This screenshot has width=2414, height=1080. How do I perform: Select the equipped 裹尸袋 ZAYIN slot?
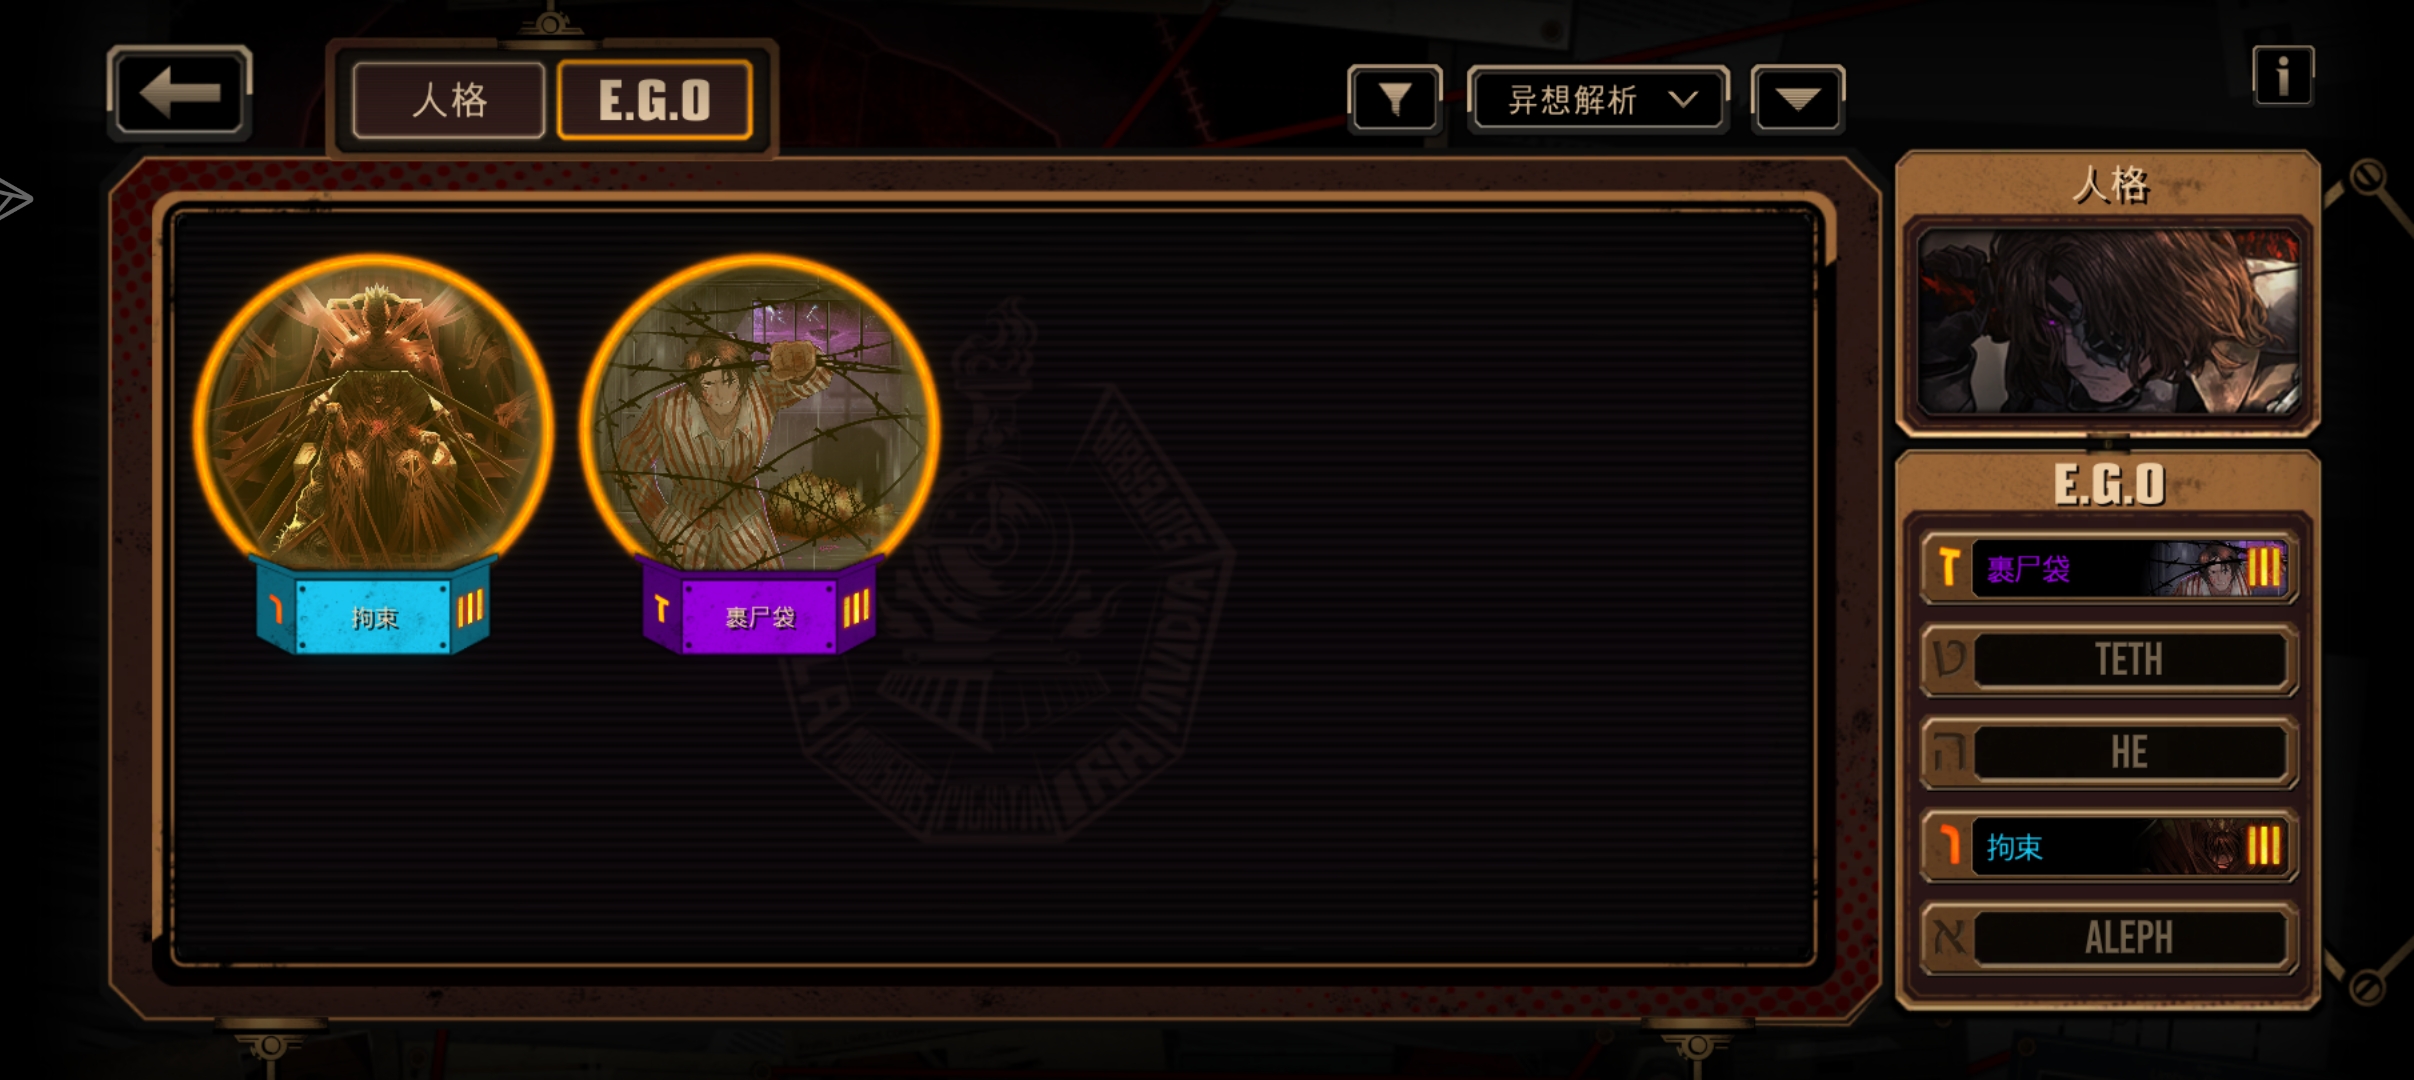tap(2109, 568)
